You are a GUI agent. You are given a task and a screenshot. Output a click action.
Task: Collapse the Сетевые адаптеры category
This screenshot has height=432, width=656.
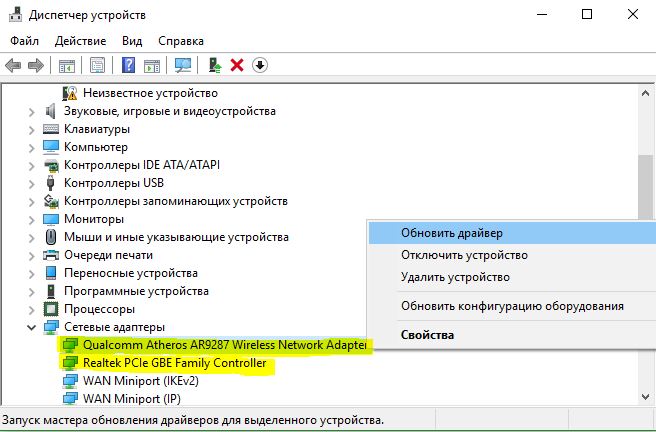coord(31,327)
